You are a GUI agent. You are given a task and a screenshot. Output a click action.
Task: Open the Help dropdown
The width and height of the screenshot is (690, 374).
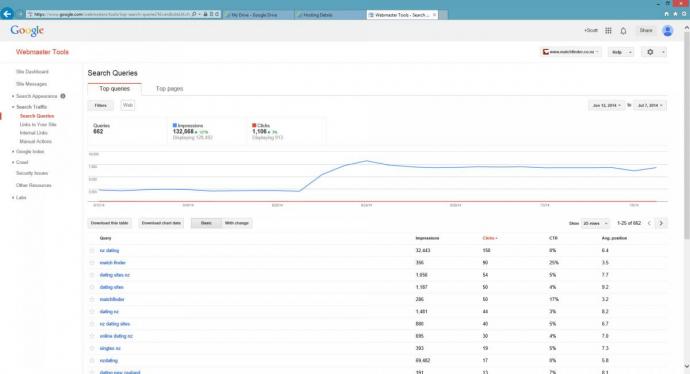pyautogui.click(x=621, y=52)
